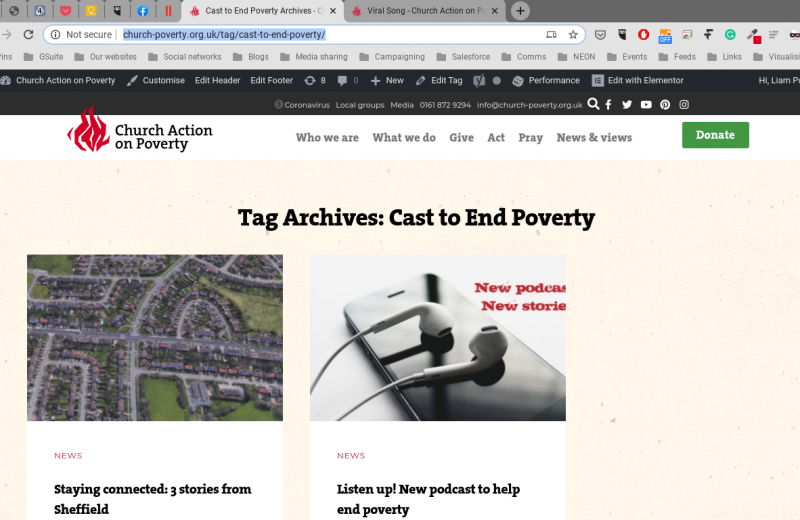Open the Campaigning bookmarks folder

pos(392,57)
